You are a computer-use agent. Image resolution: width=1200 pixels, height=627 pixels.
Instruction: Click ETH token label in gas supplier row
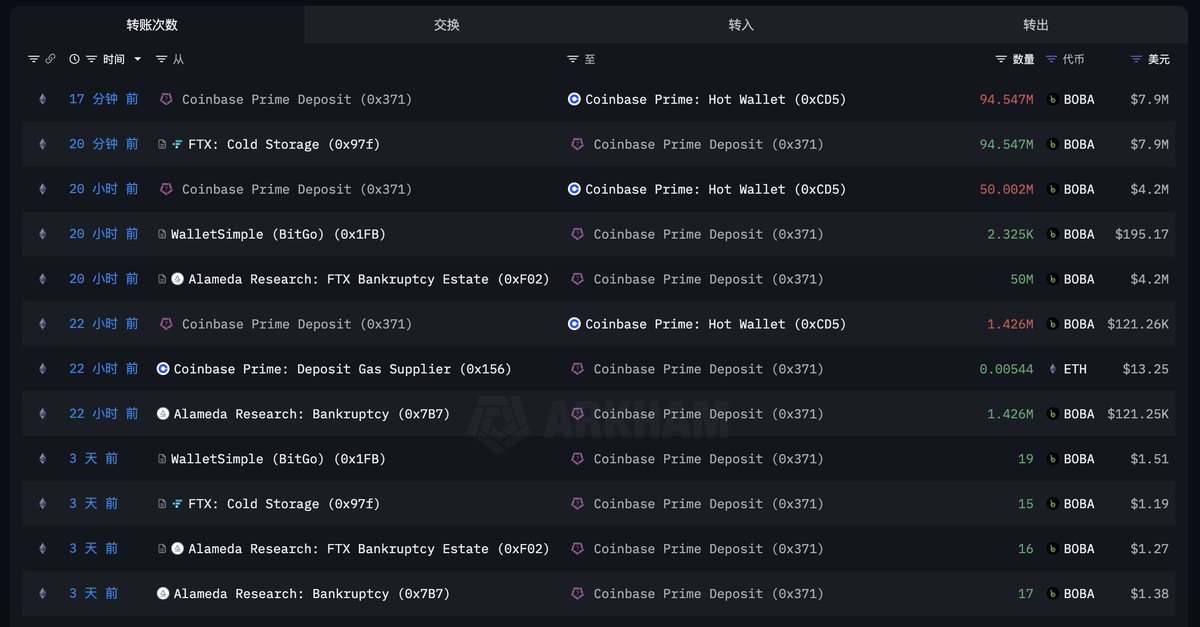[1075, 369]
